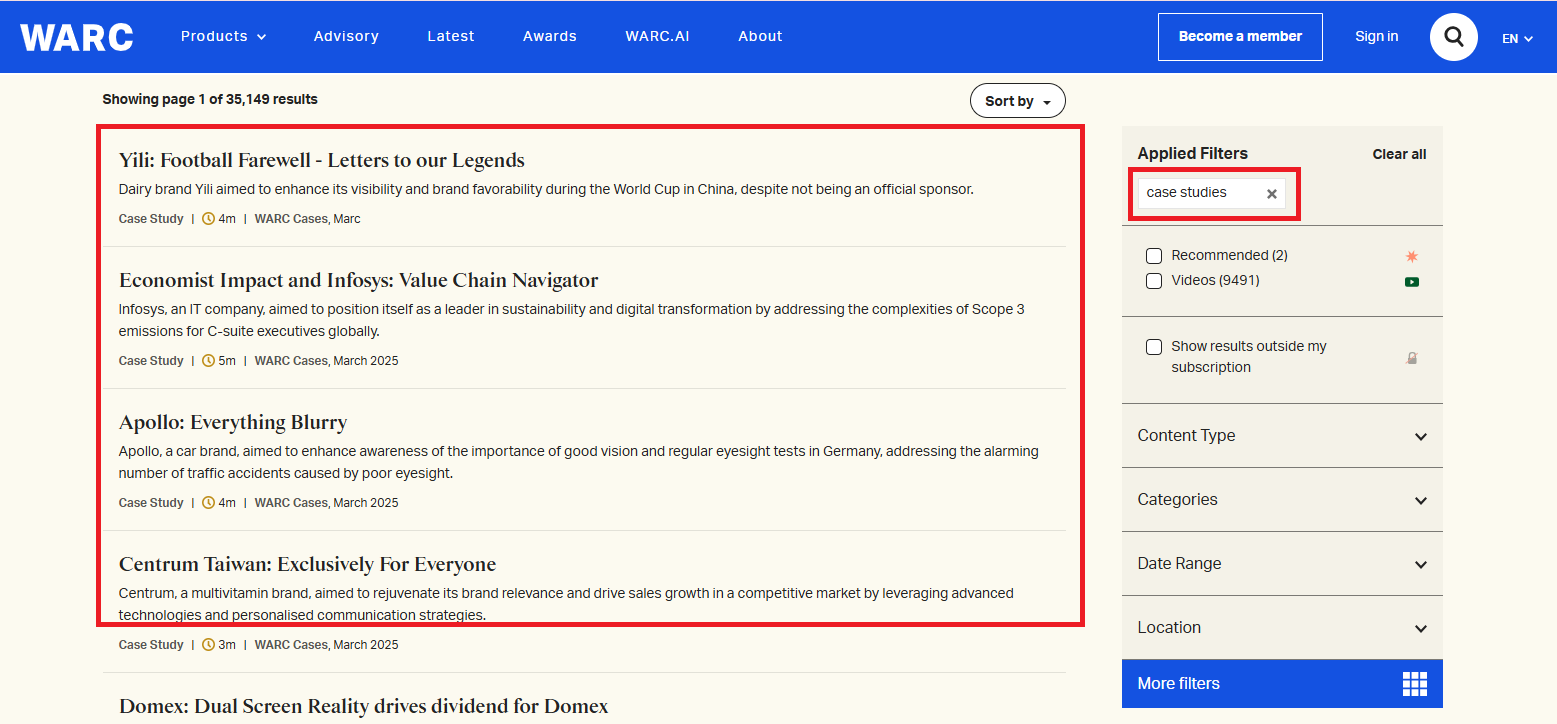This screenshot has width=1557, height=724.
Task: Click the subscription padlock icon
Action: [1412, 358]
